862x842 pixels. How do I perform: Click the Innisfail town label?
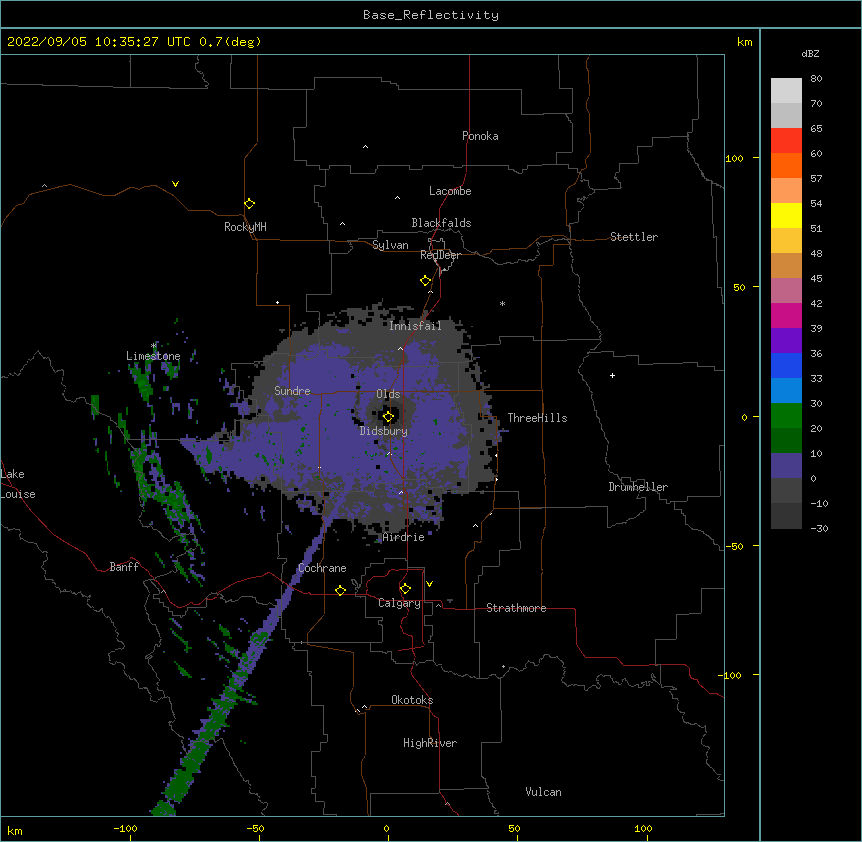416,326
